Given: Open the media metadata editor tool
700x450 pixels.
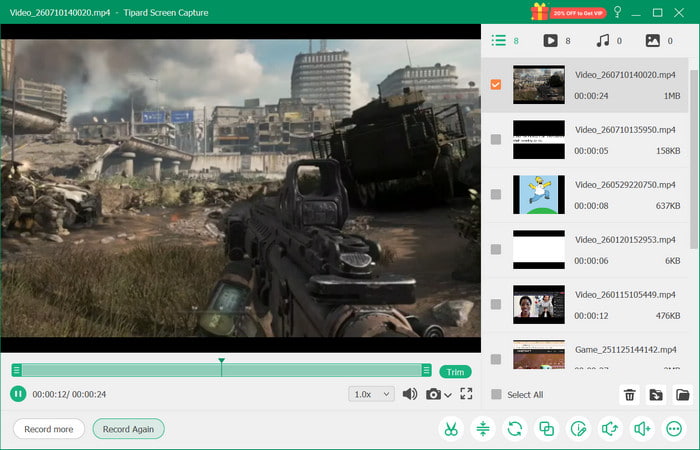Looking at the screenshot, I should coord(578,429).
